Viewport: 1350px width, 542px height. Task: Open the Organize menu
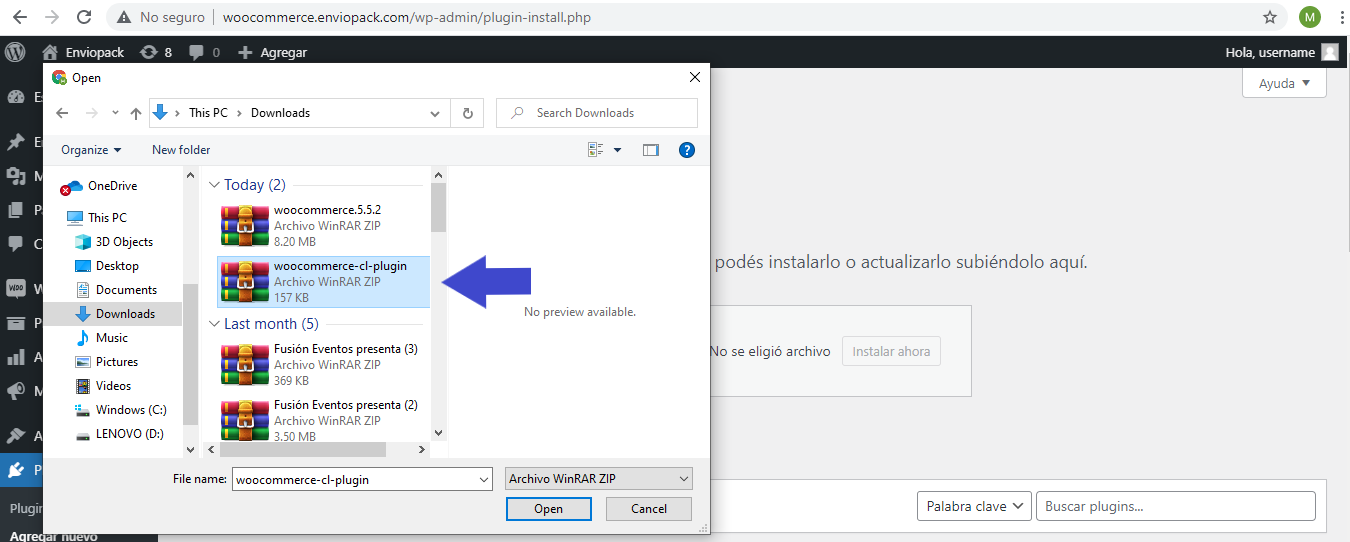point(91,150)
